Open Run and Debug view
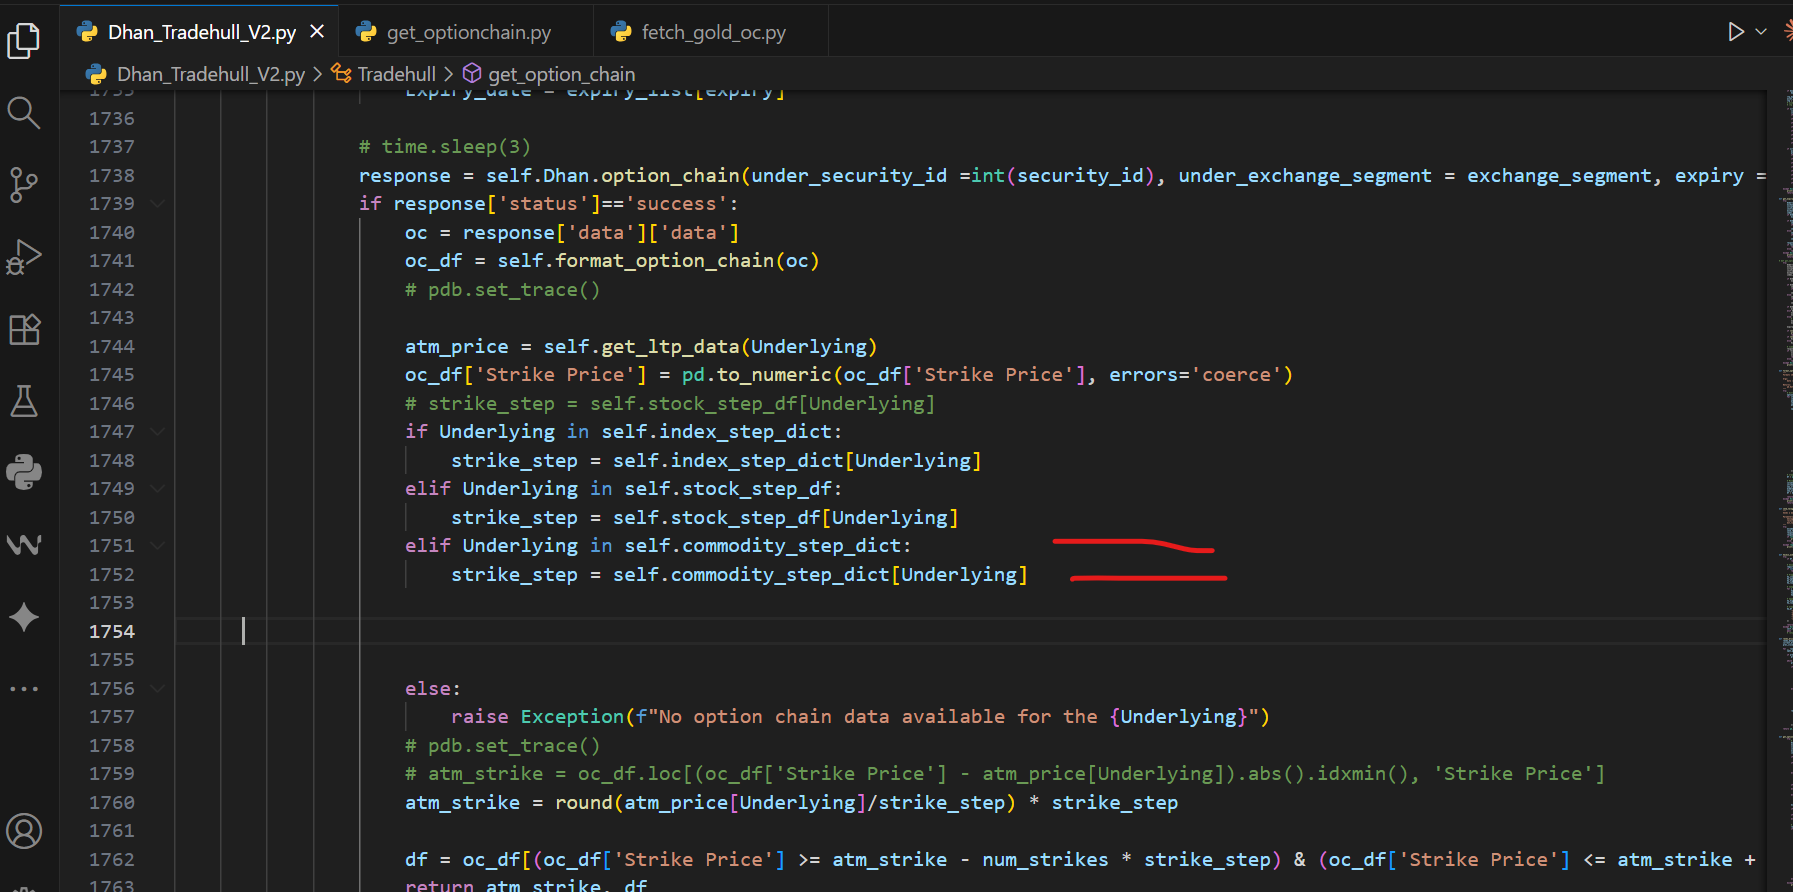 coord(23,257)
